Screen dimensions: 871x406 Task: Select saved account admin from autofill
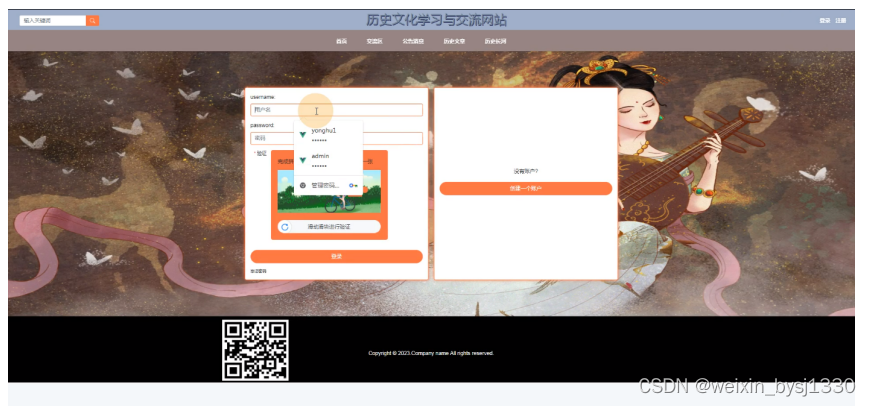[x=328, y=161]
